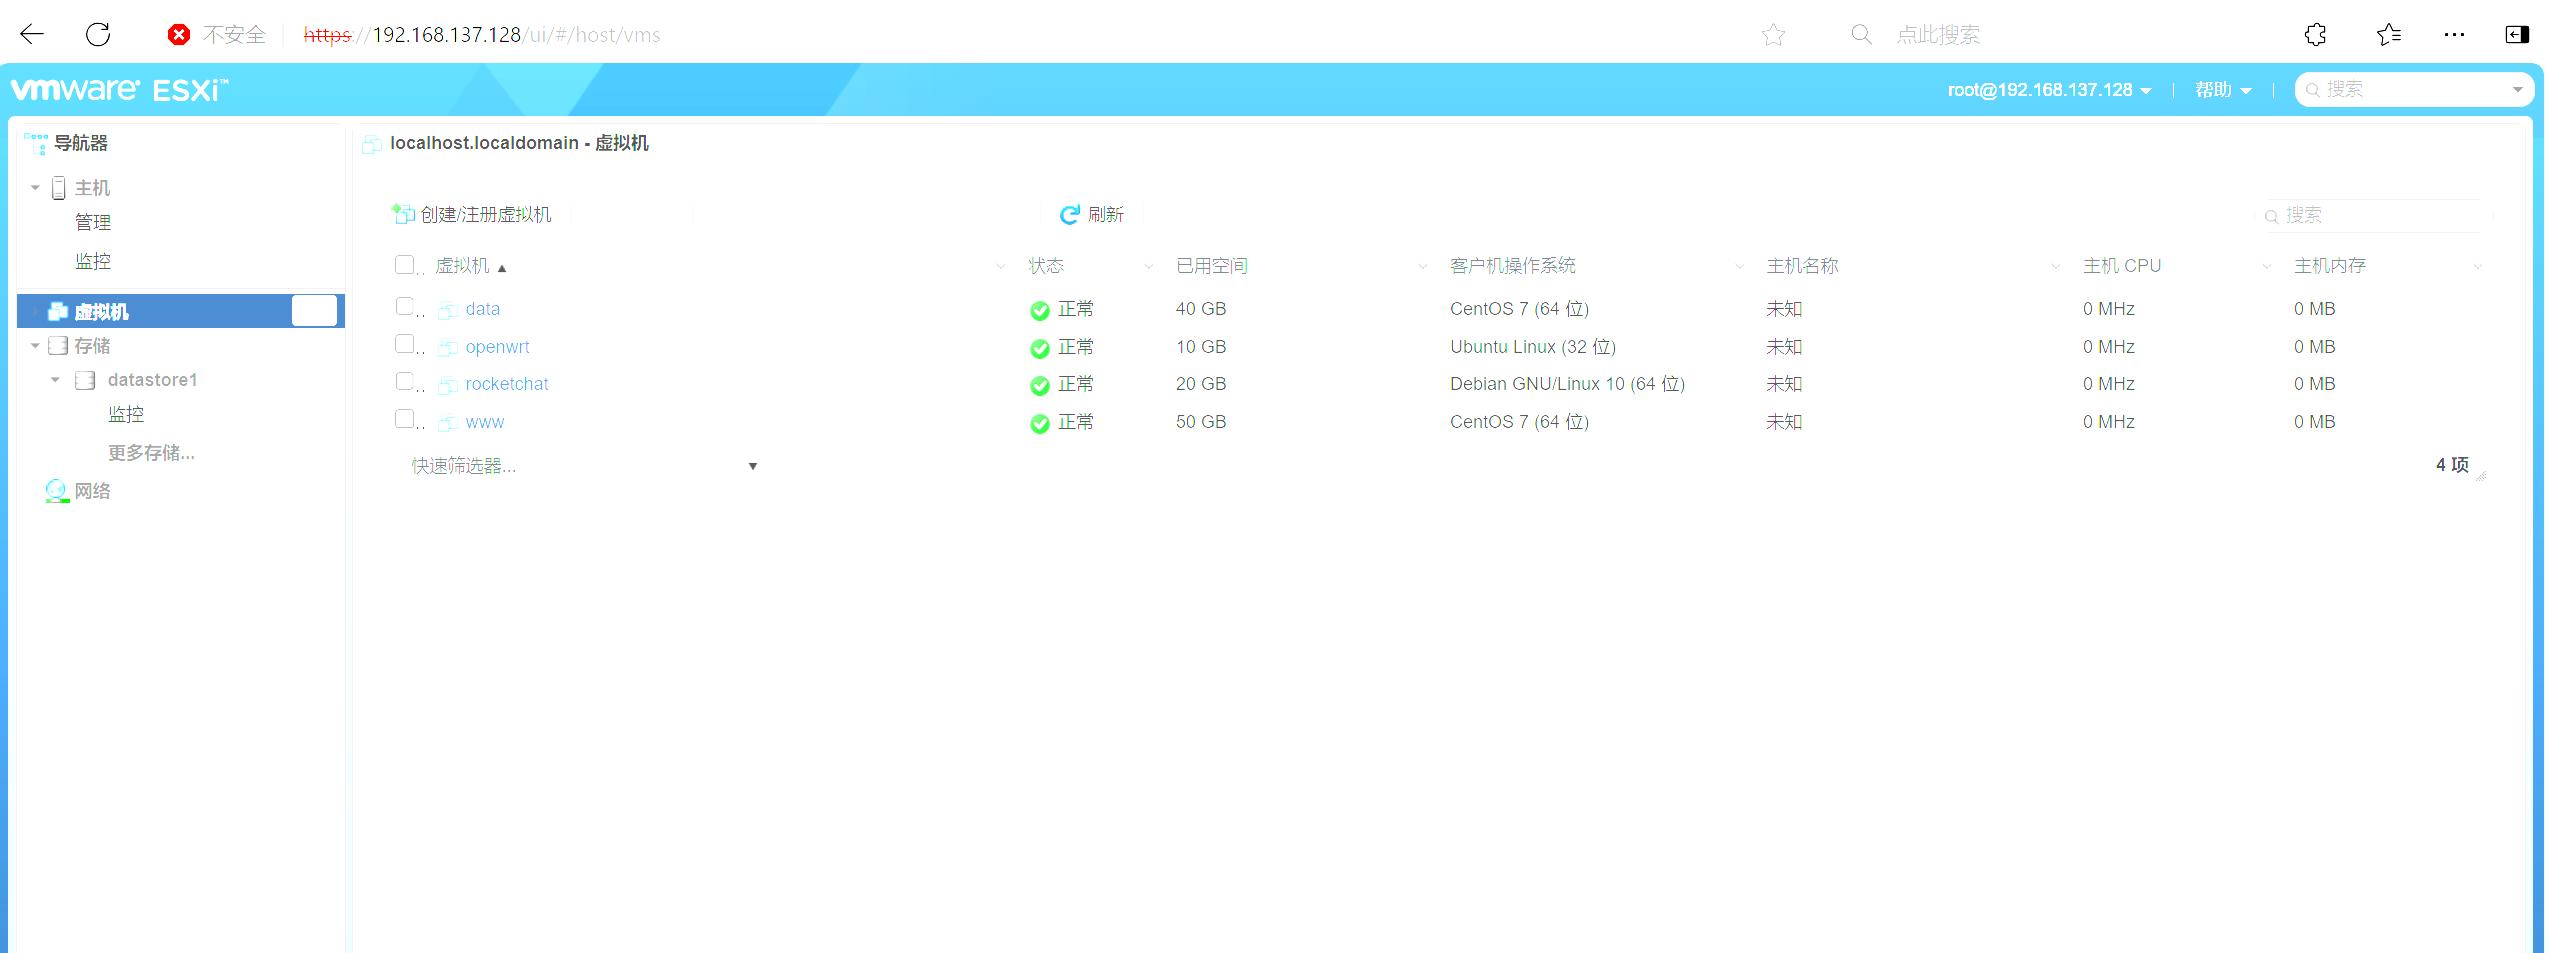Click the Network icon in navigator

pos(57,491)
